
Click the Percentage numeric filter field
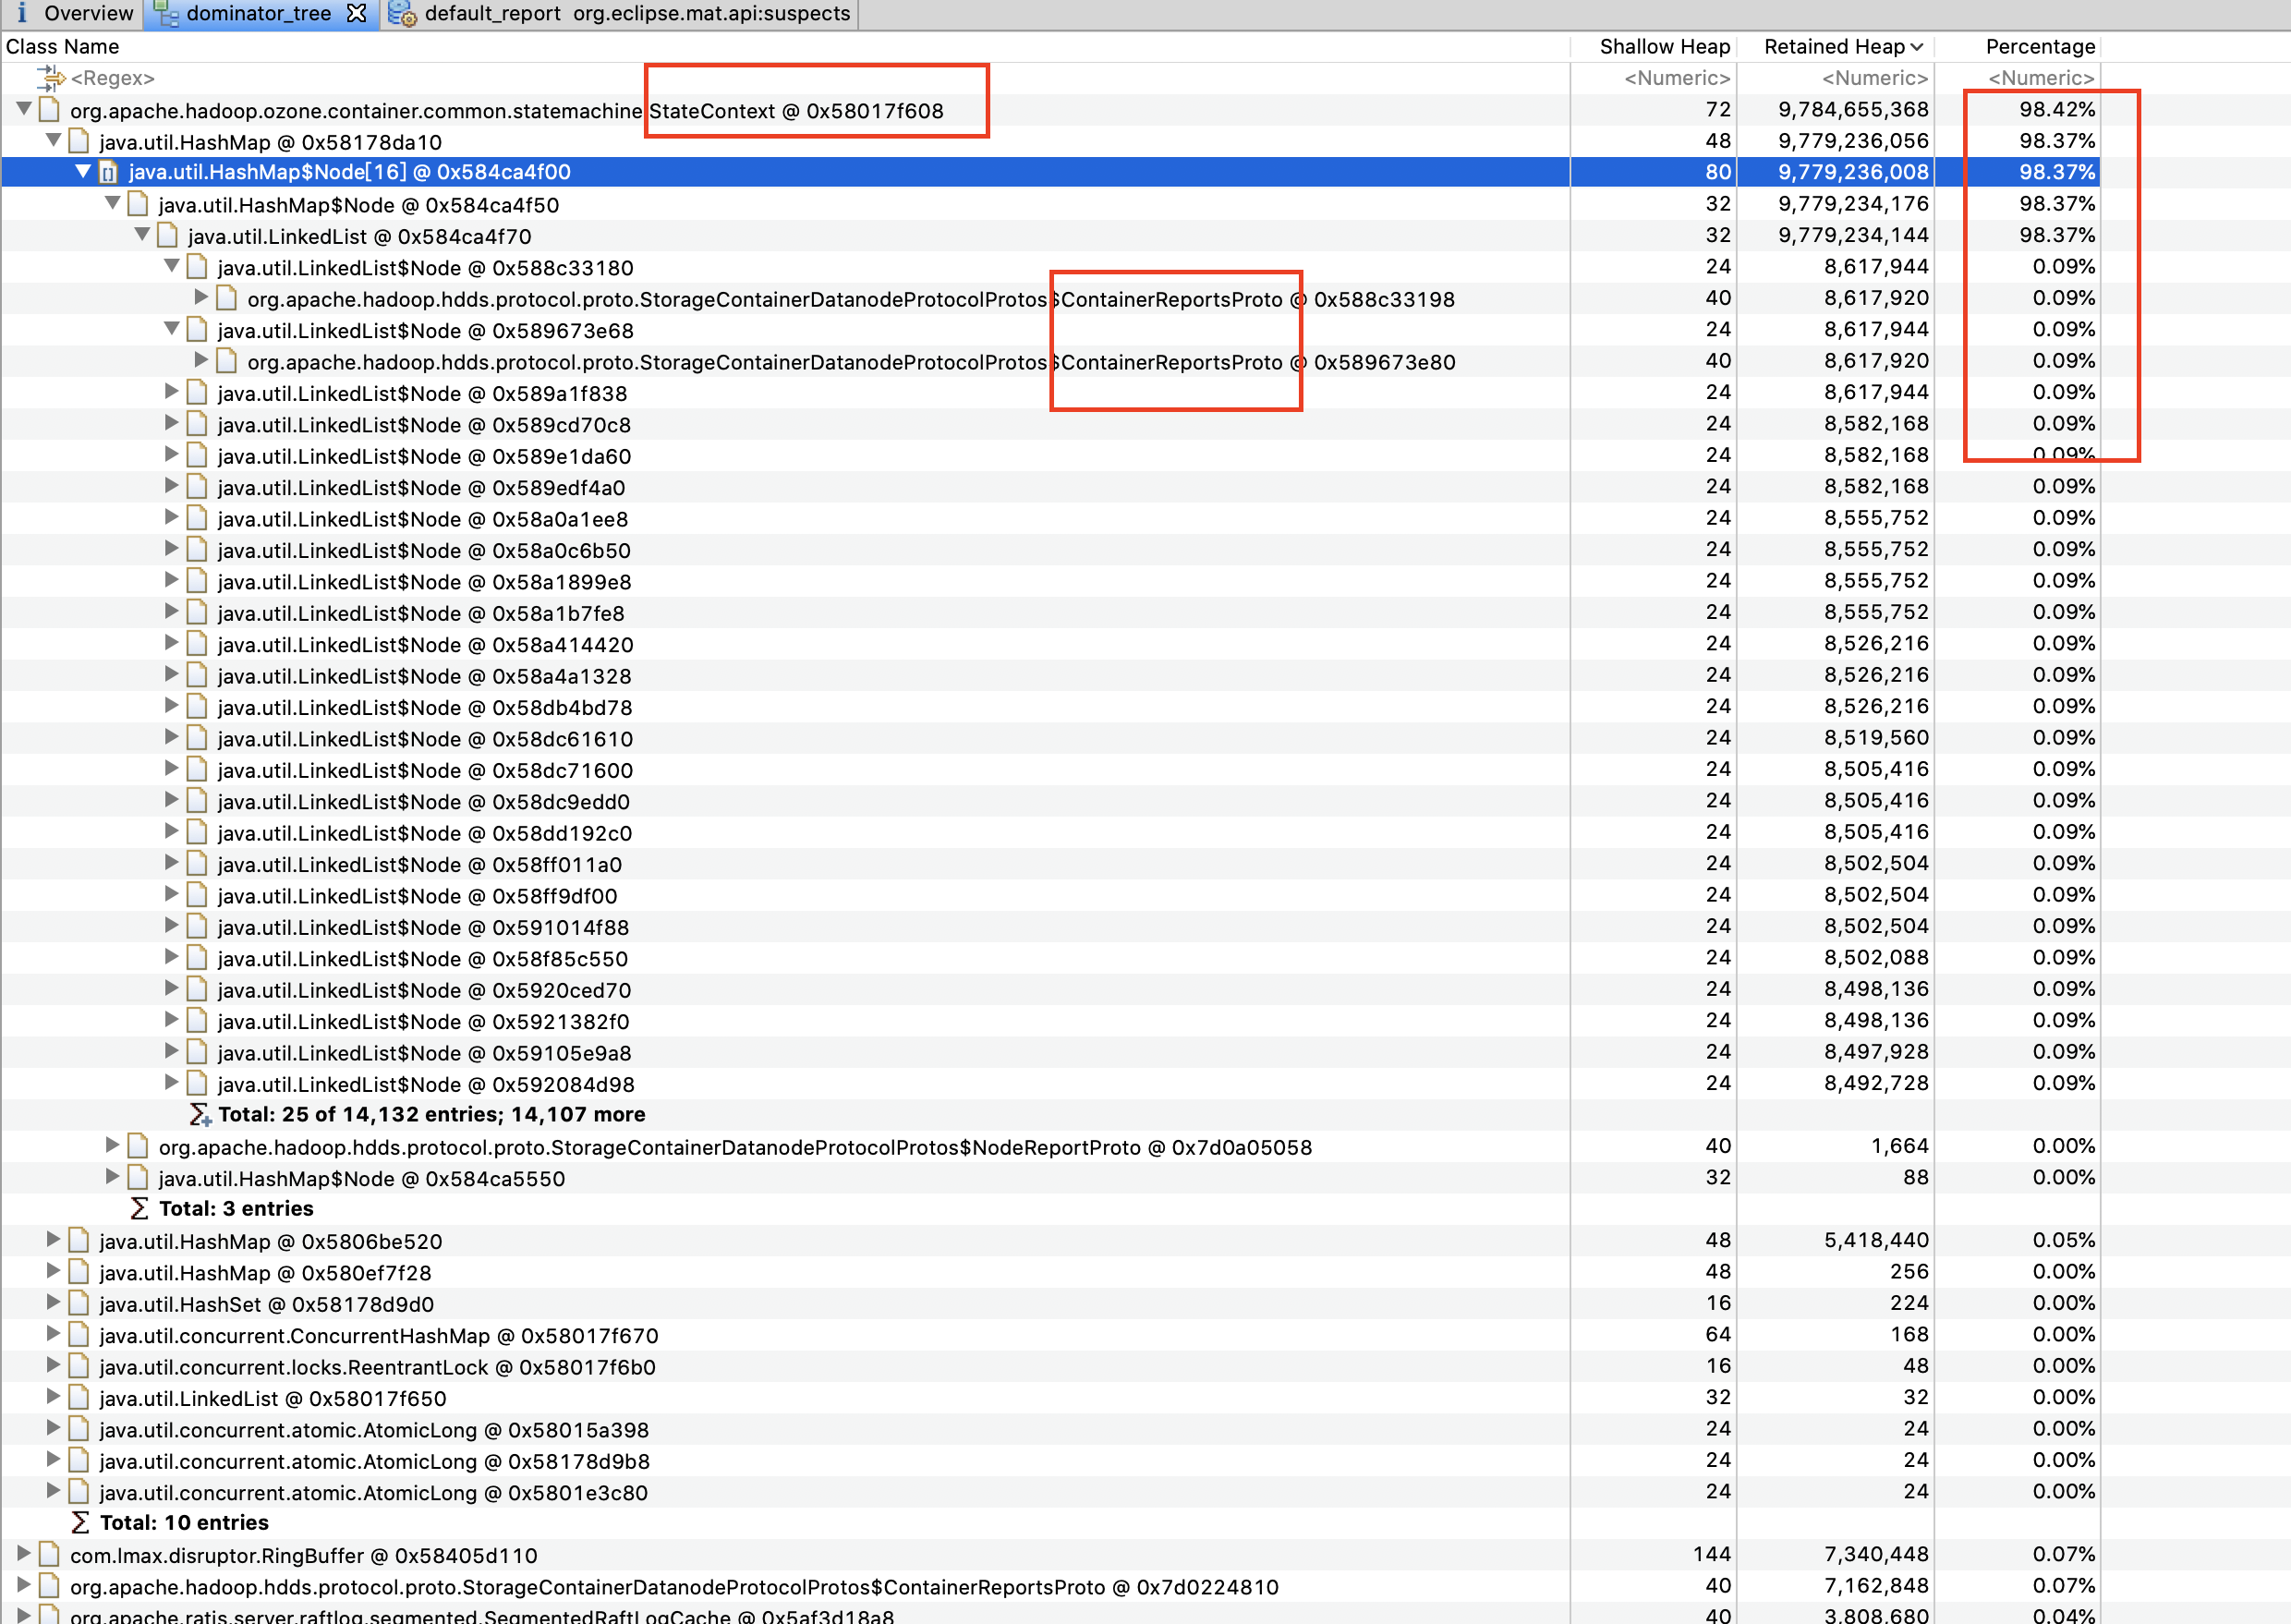click(x=2040, y=78)
